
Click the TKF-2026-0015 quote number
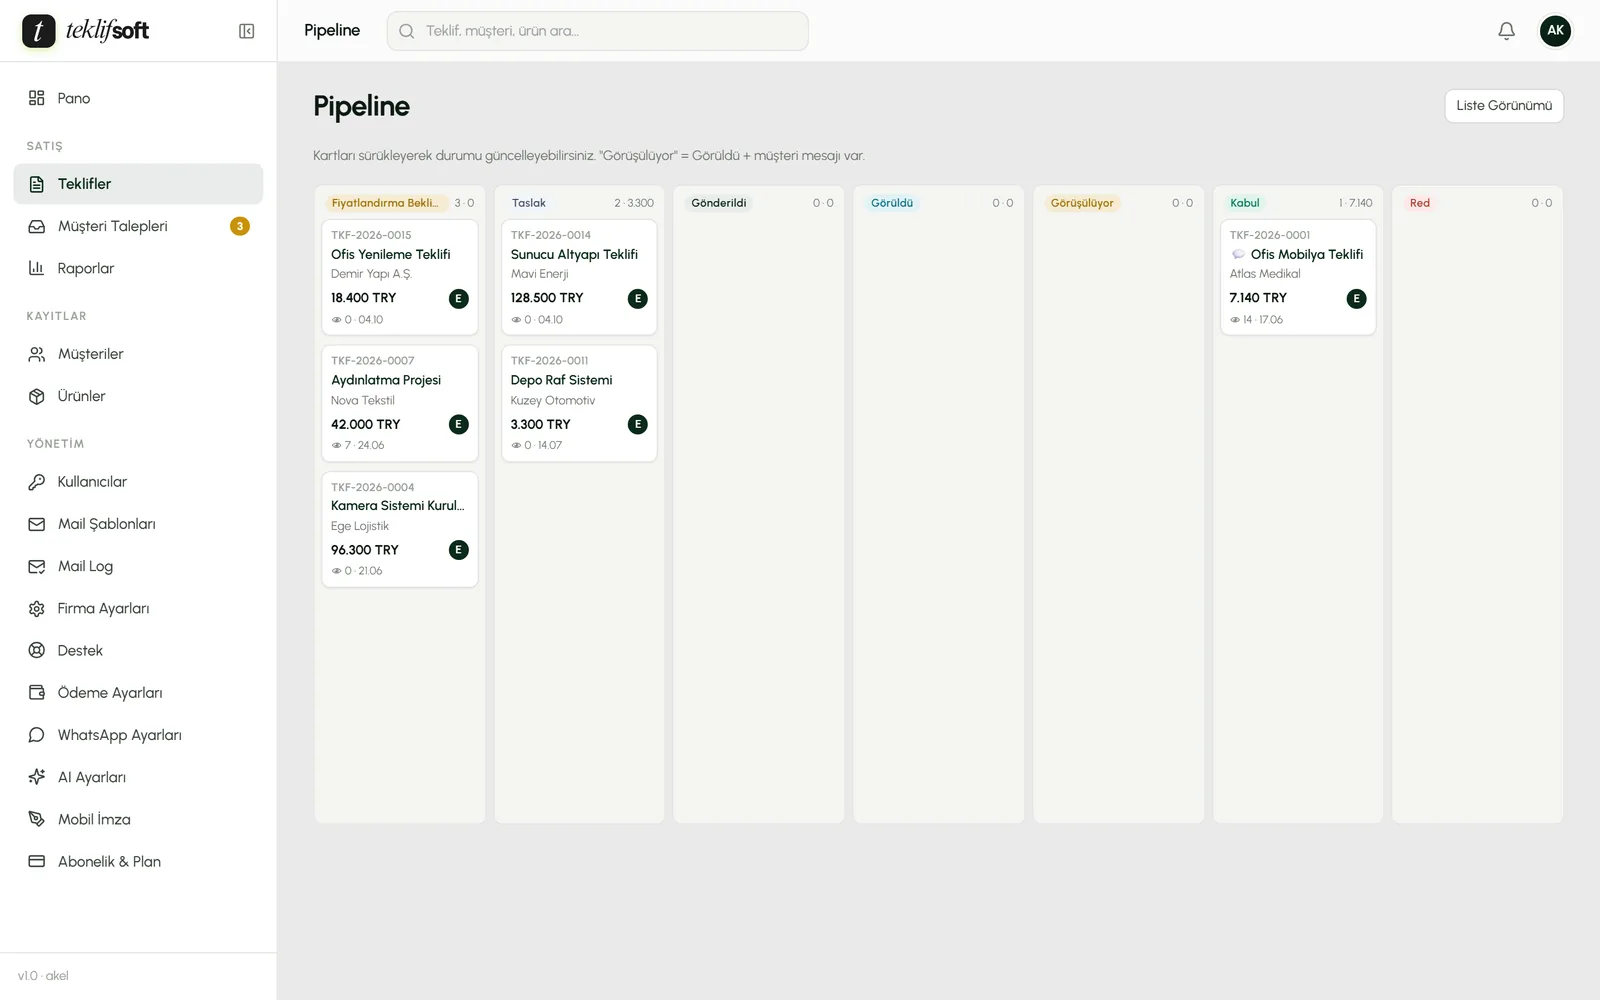[371, 235]
